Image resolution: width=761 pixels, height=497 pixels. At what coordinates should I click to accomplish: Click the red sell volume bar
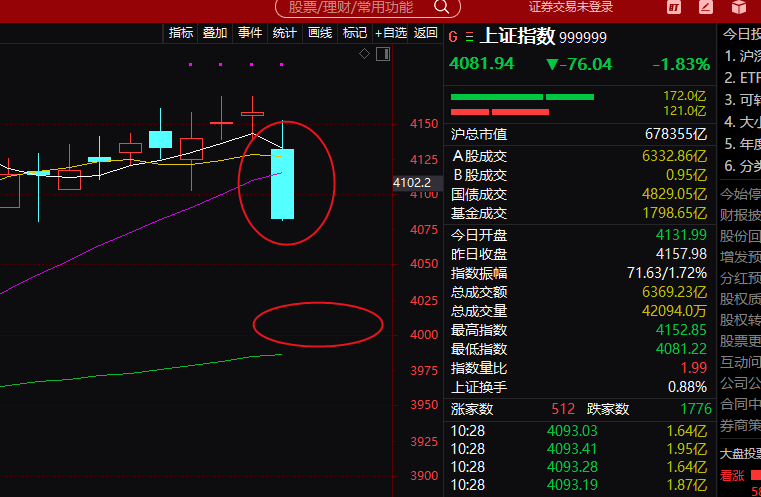click(500, 112)
